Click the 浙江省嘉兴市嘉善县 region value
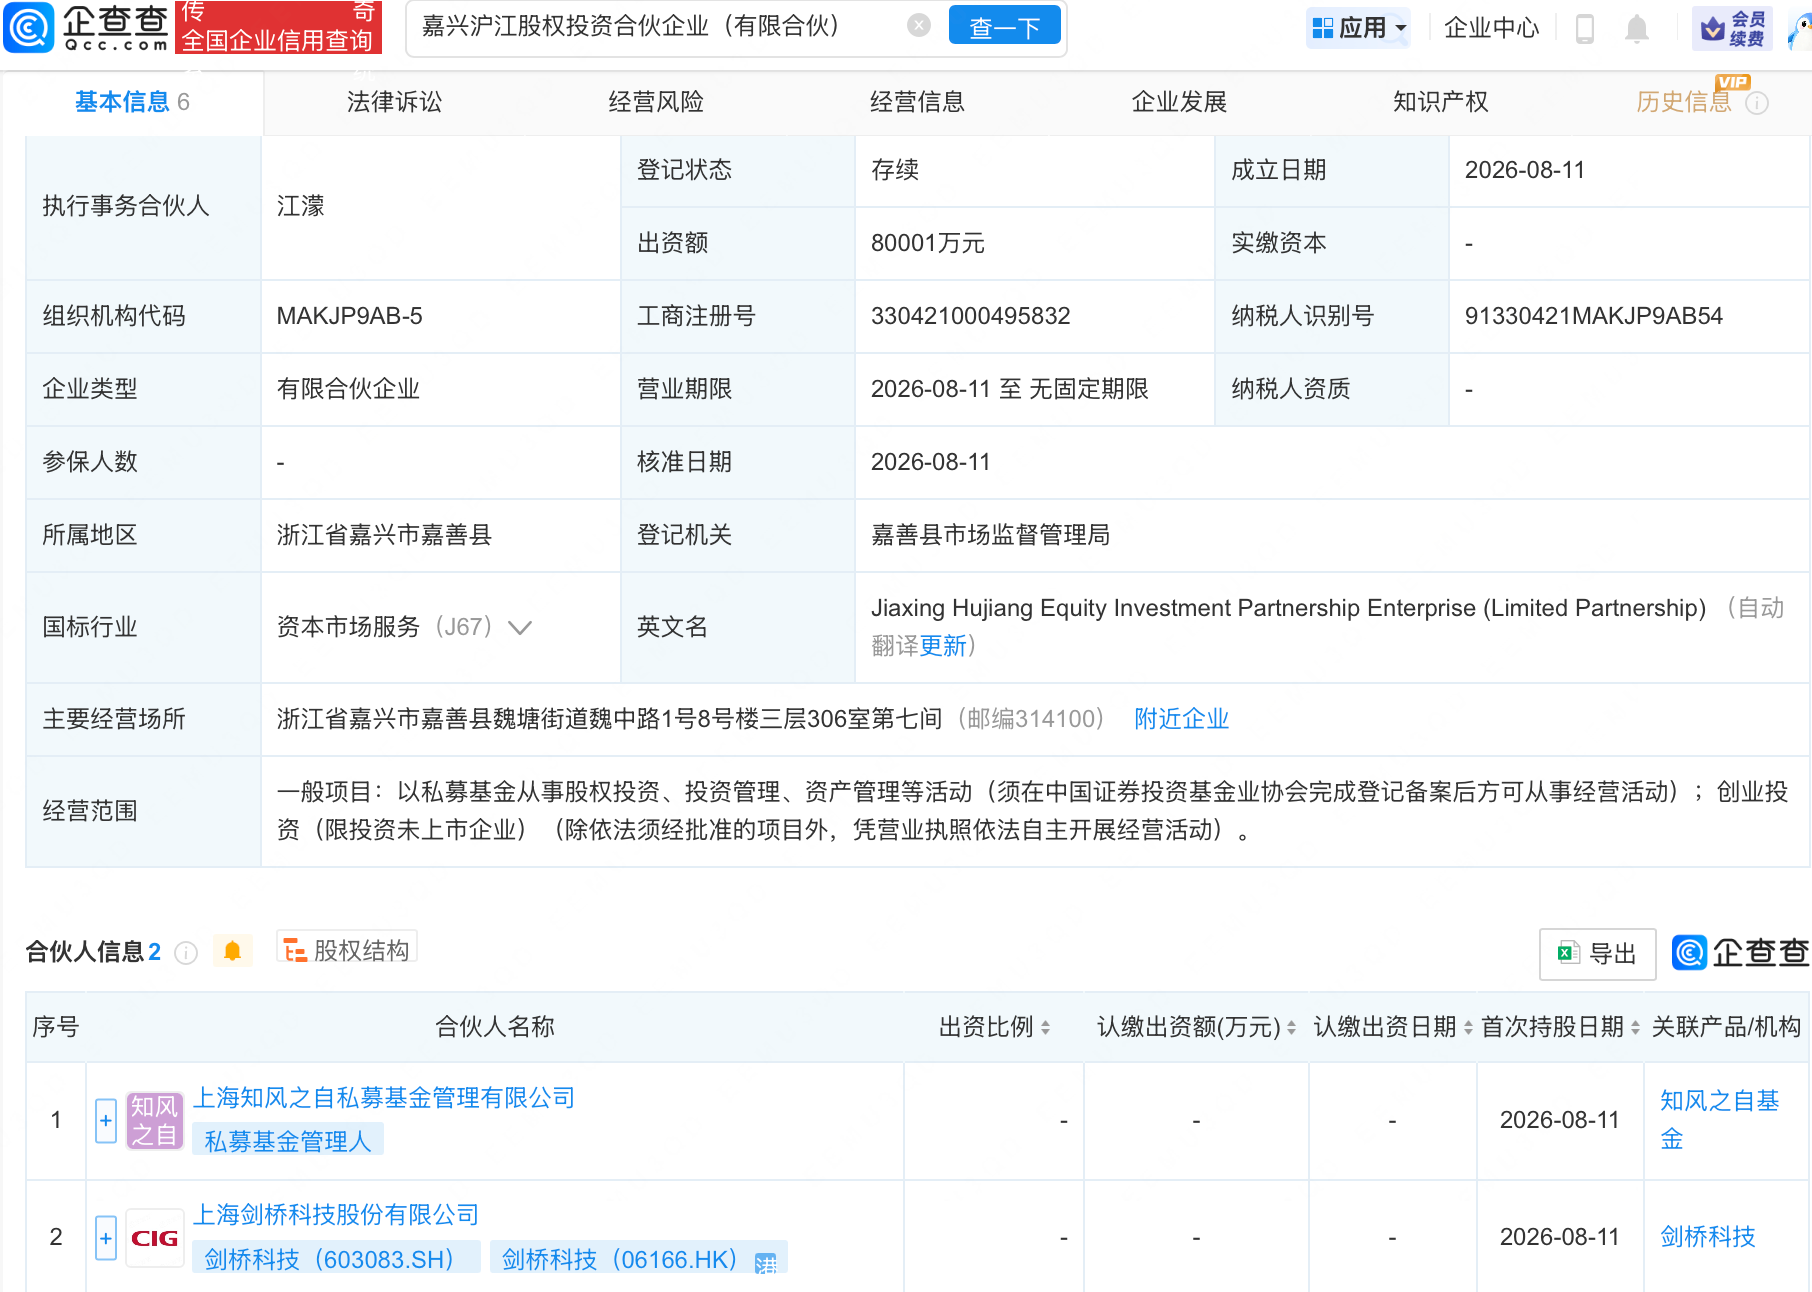The height and width of the screenshot is (1292, 1812). pyautogui.click(x=385, y=535)
